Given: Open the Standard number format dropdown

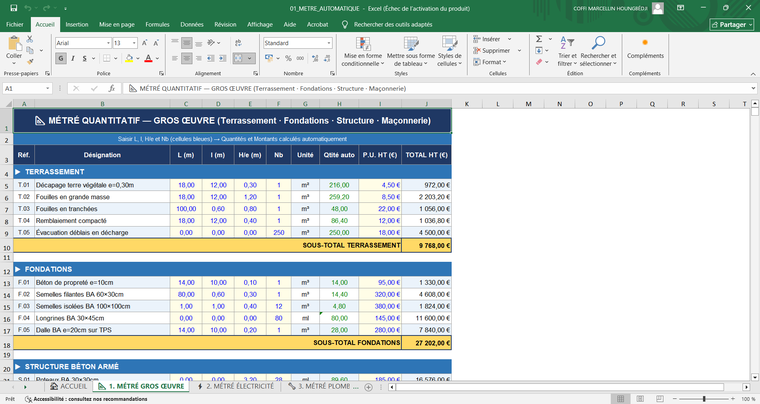Looking at the screenshot, I should (x=327, y=44).
